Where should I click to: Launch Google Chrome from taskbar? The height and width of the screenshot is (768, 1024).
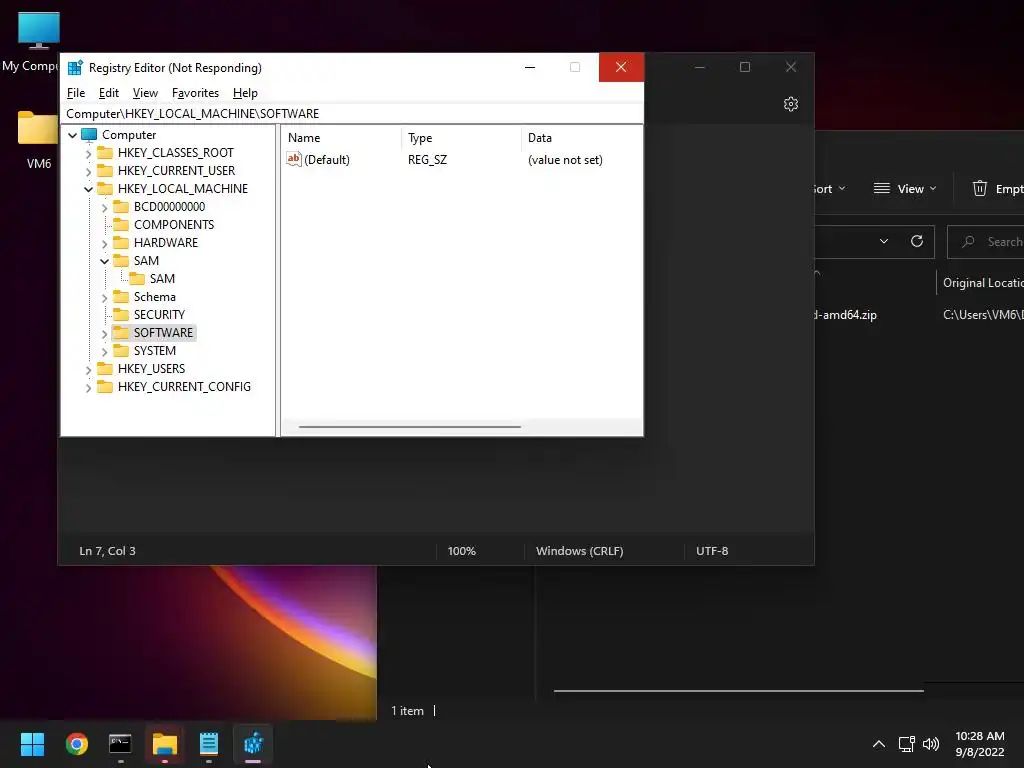click(x=76, y=744)
